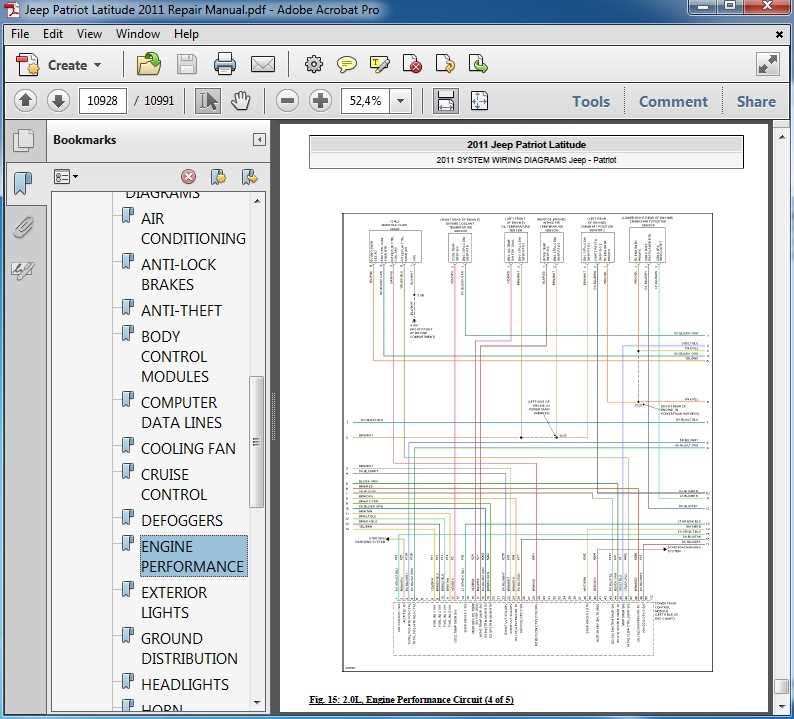Toggle Read Mode expand arrows icon
794x719 pixels.
(x=768, y=65)
